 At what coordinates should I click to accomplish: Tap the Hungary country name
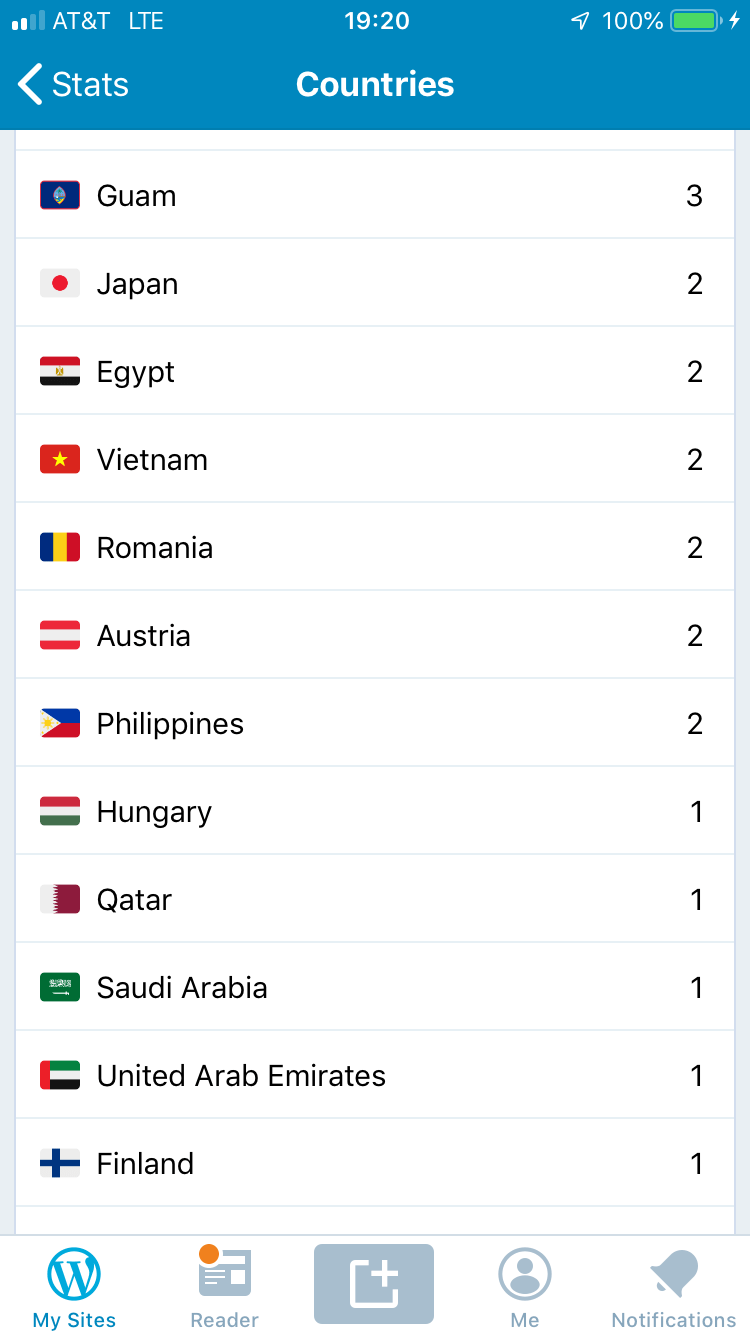(154, 812)
